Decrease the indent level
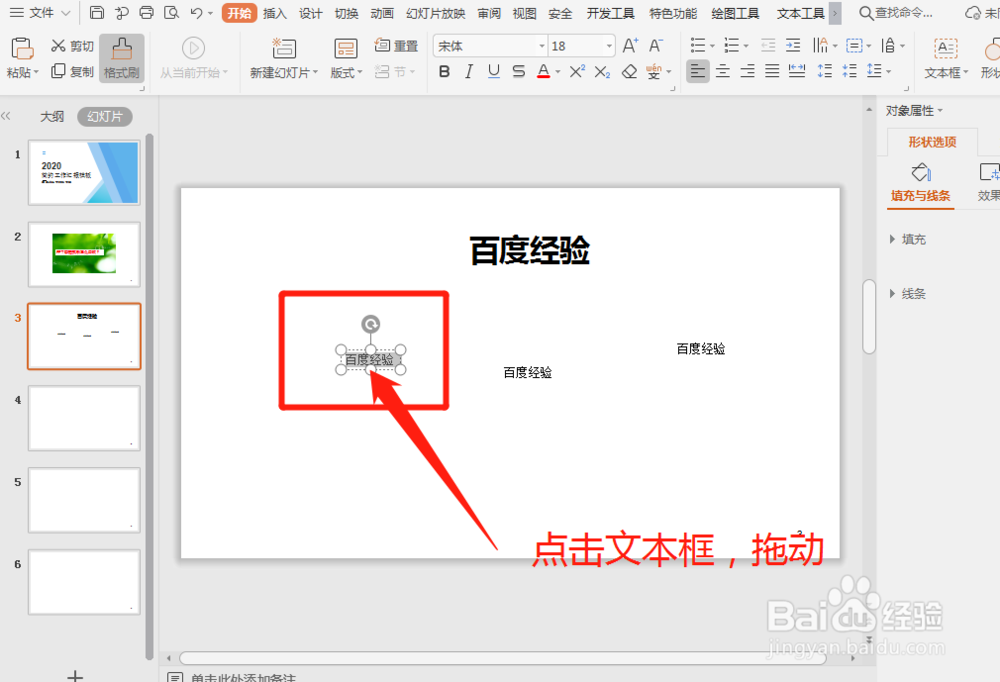The image size is (1000, 682). 768,45
